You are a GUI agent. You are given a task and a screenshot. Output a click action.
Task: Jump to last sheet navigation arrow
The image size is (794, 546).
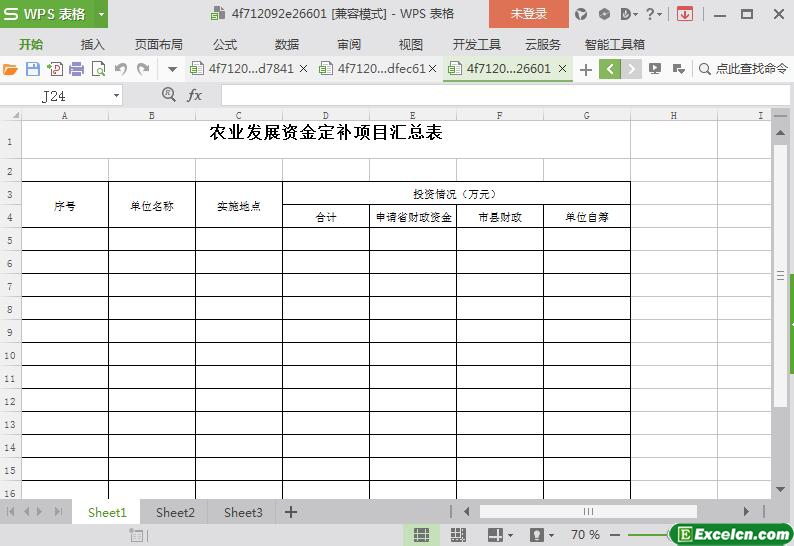59,512
